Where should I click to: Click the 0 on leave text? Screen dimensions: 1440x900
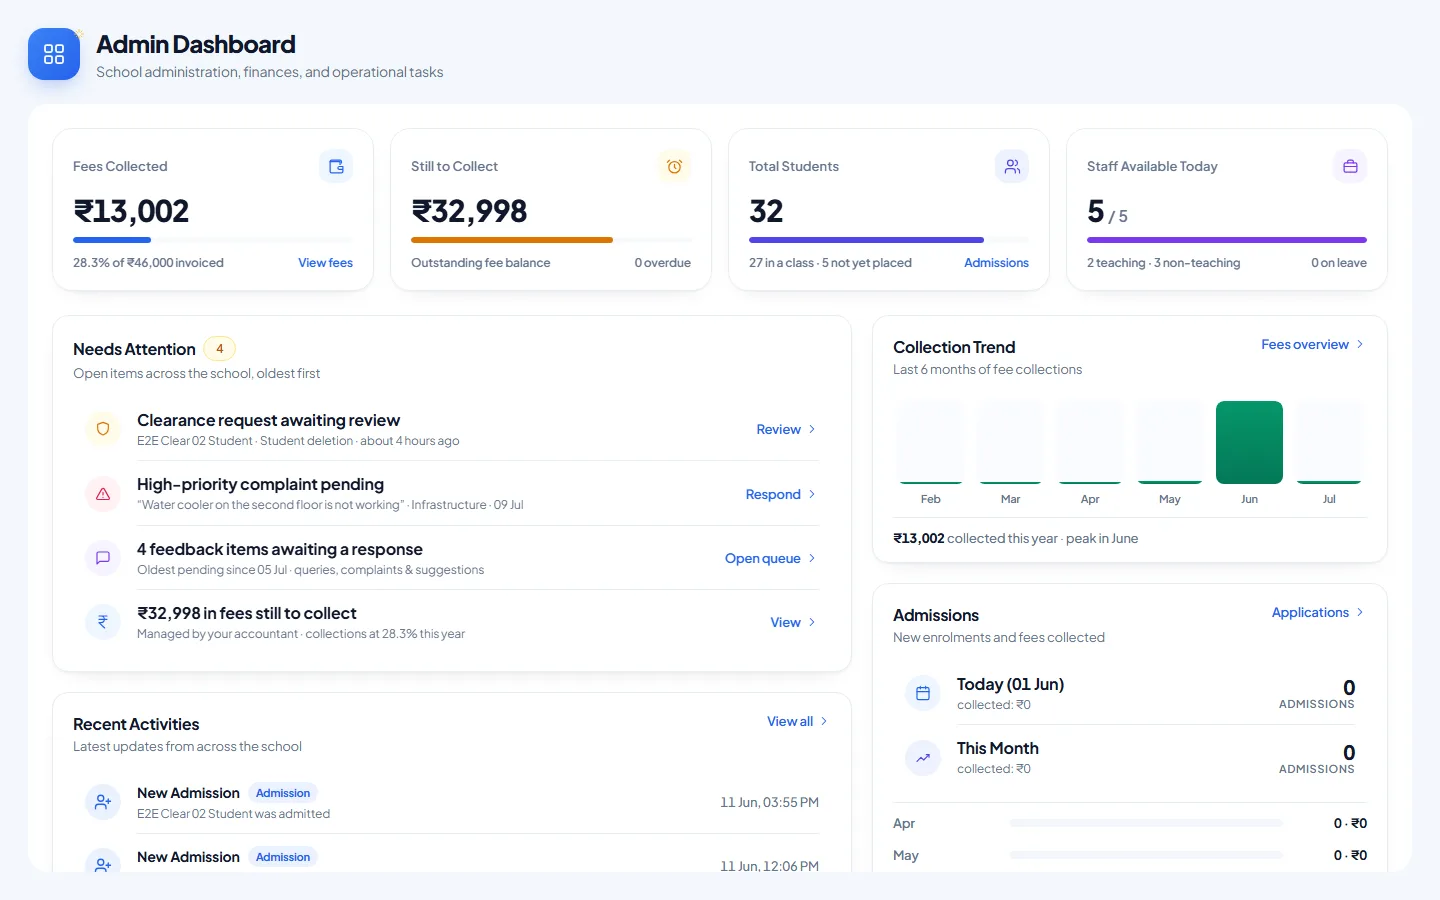click(1339, 263)
